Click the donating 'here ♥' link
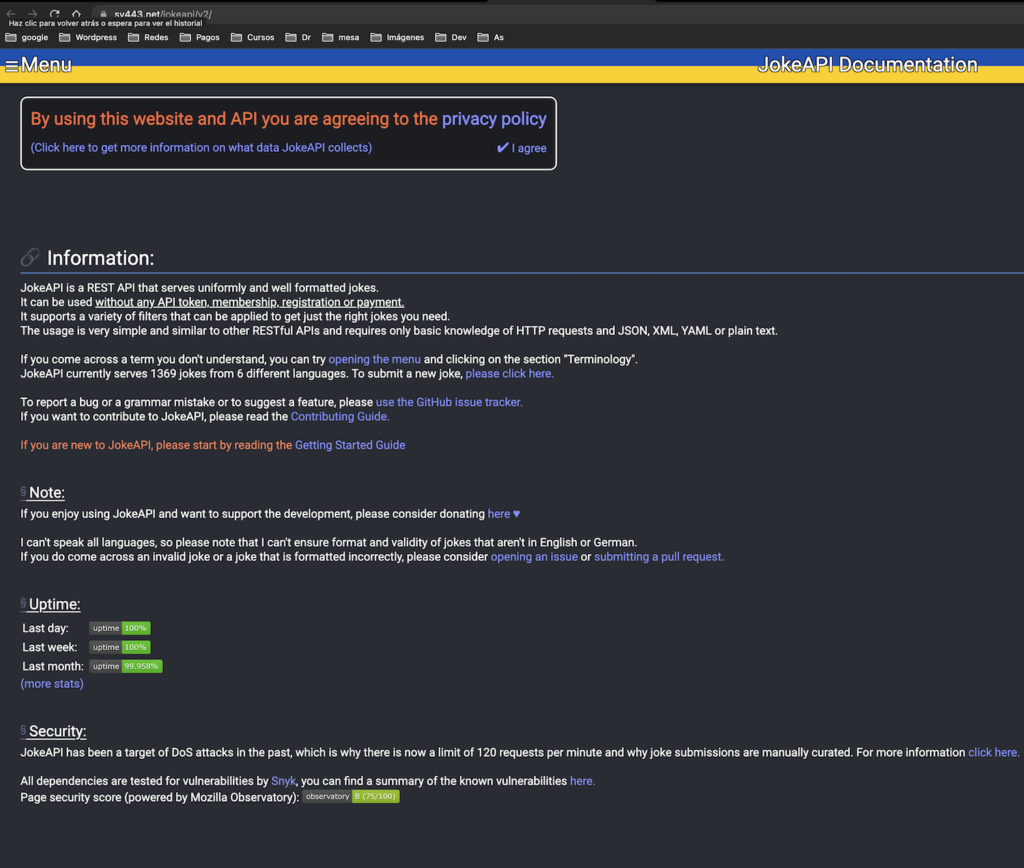 pyautogui.click(x=504, y=514)
